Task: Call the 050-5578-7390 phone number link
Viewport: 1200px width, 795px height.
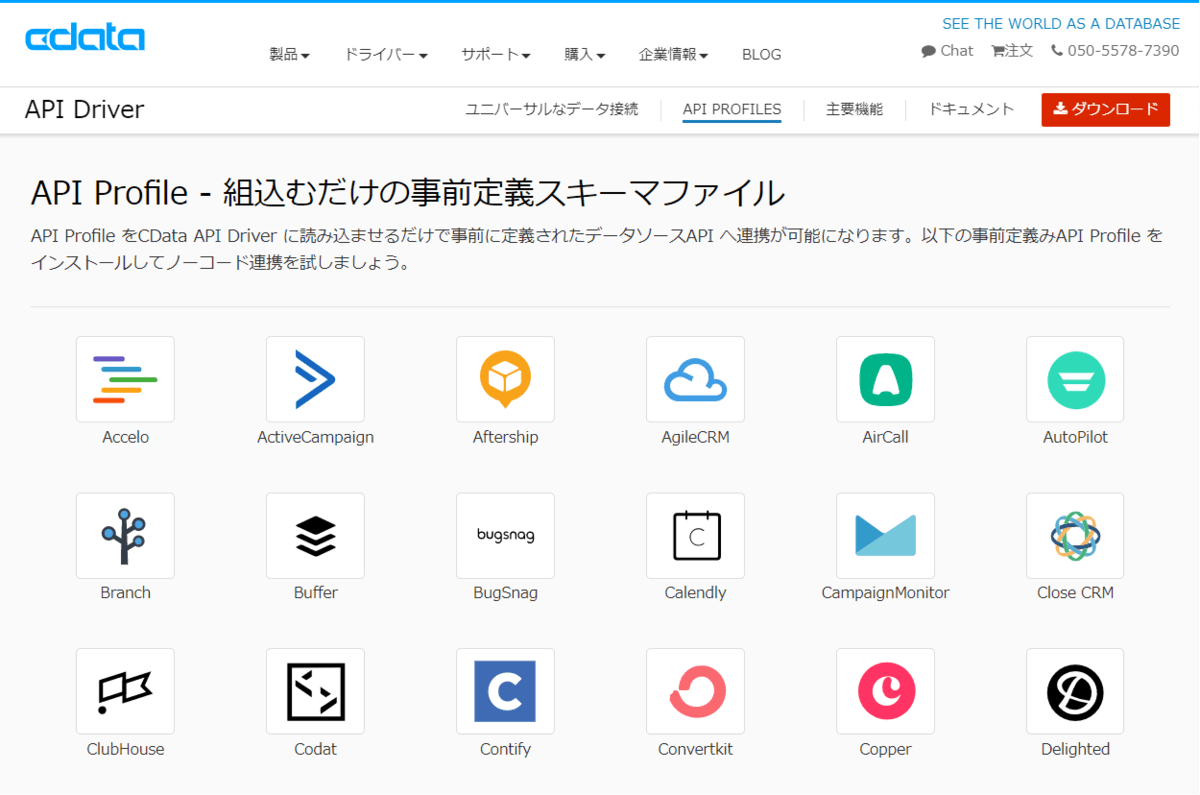Action: pos(1115,51)
